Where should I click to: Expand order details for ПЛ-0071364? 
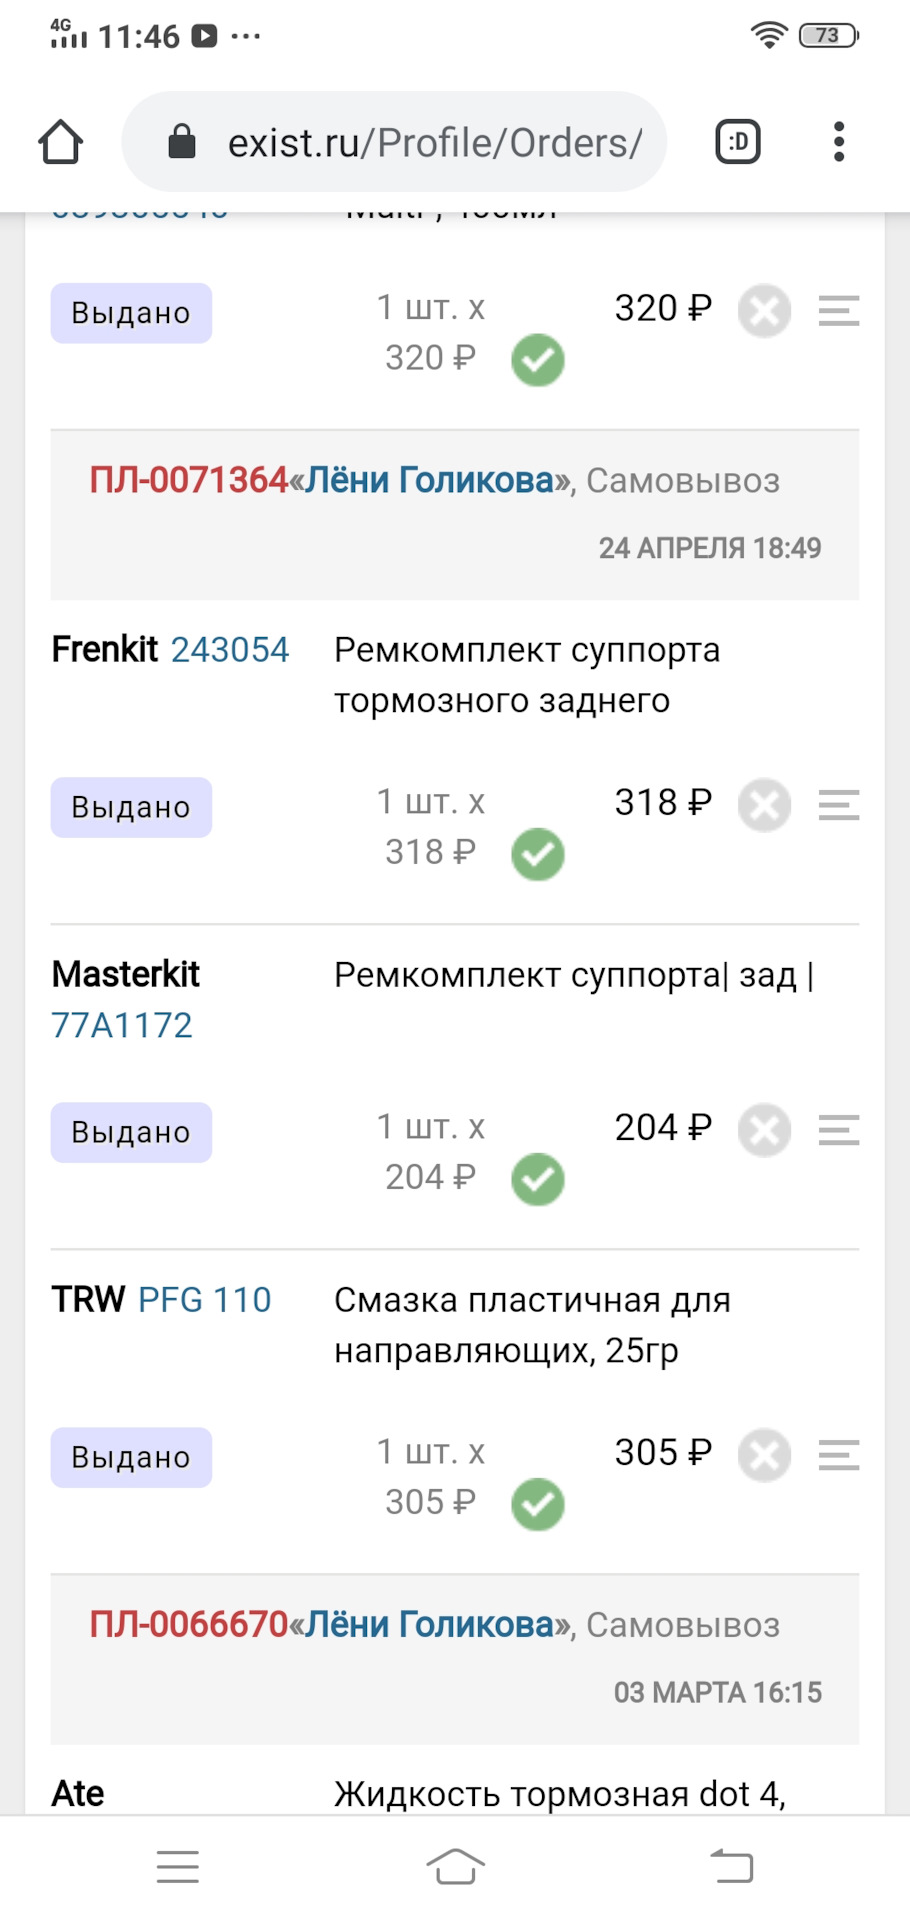coord(188,480)
